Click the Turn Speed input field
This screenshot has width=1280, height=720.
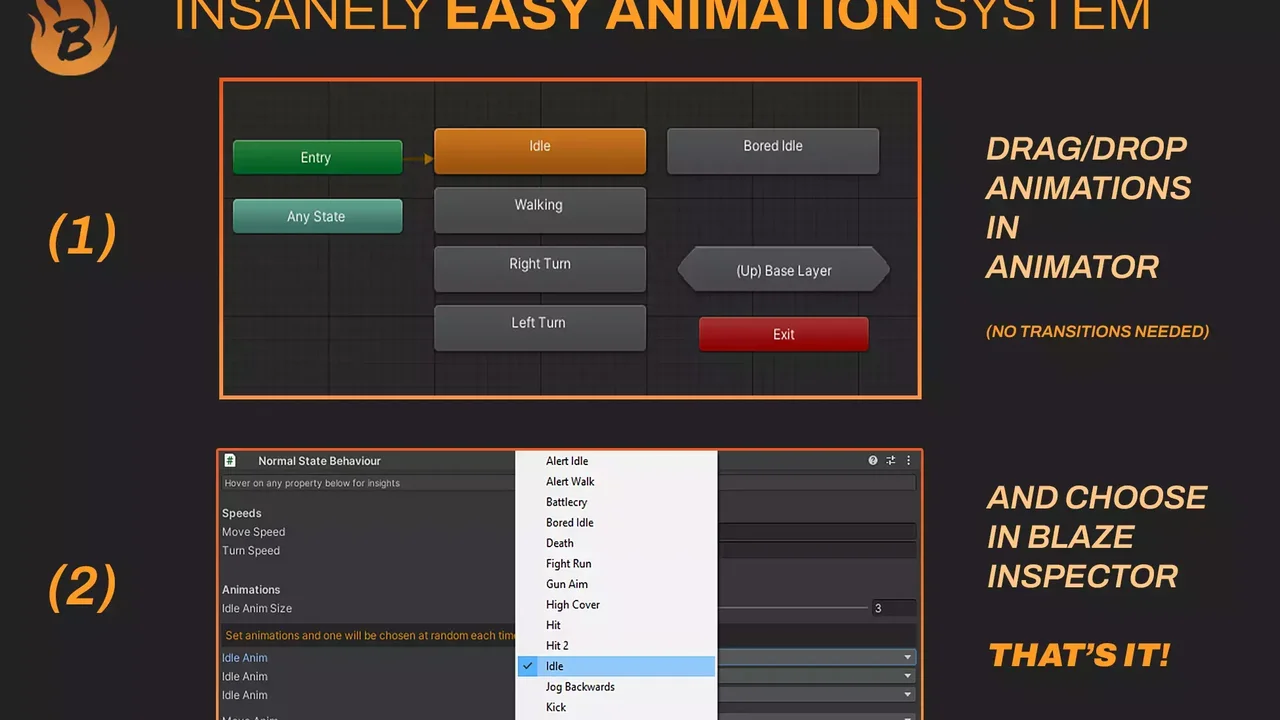point(816,550)
